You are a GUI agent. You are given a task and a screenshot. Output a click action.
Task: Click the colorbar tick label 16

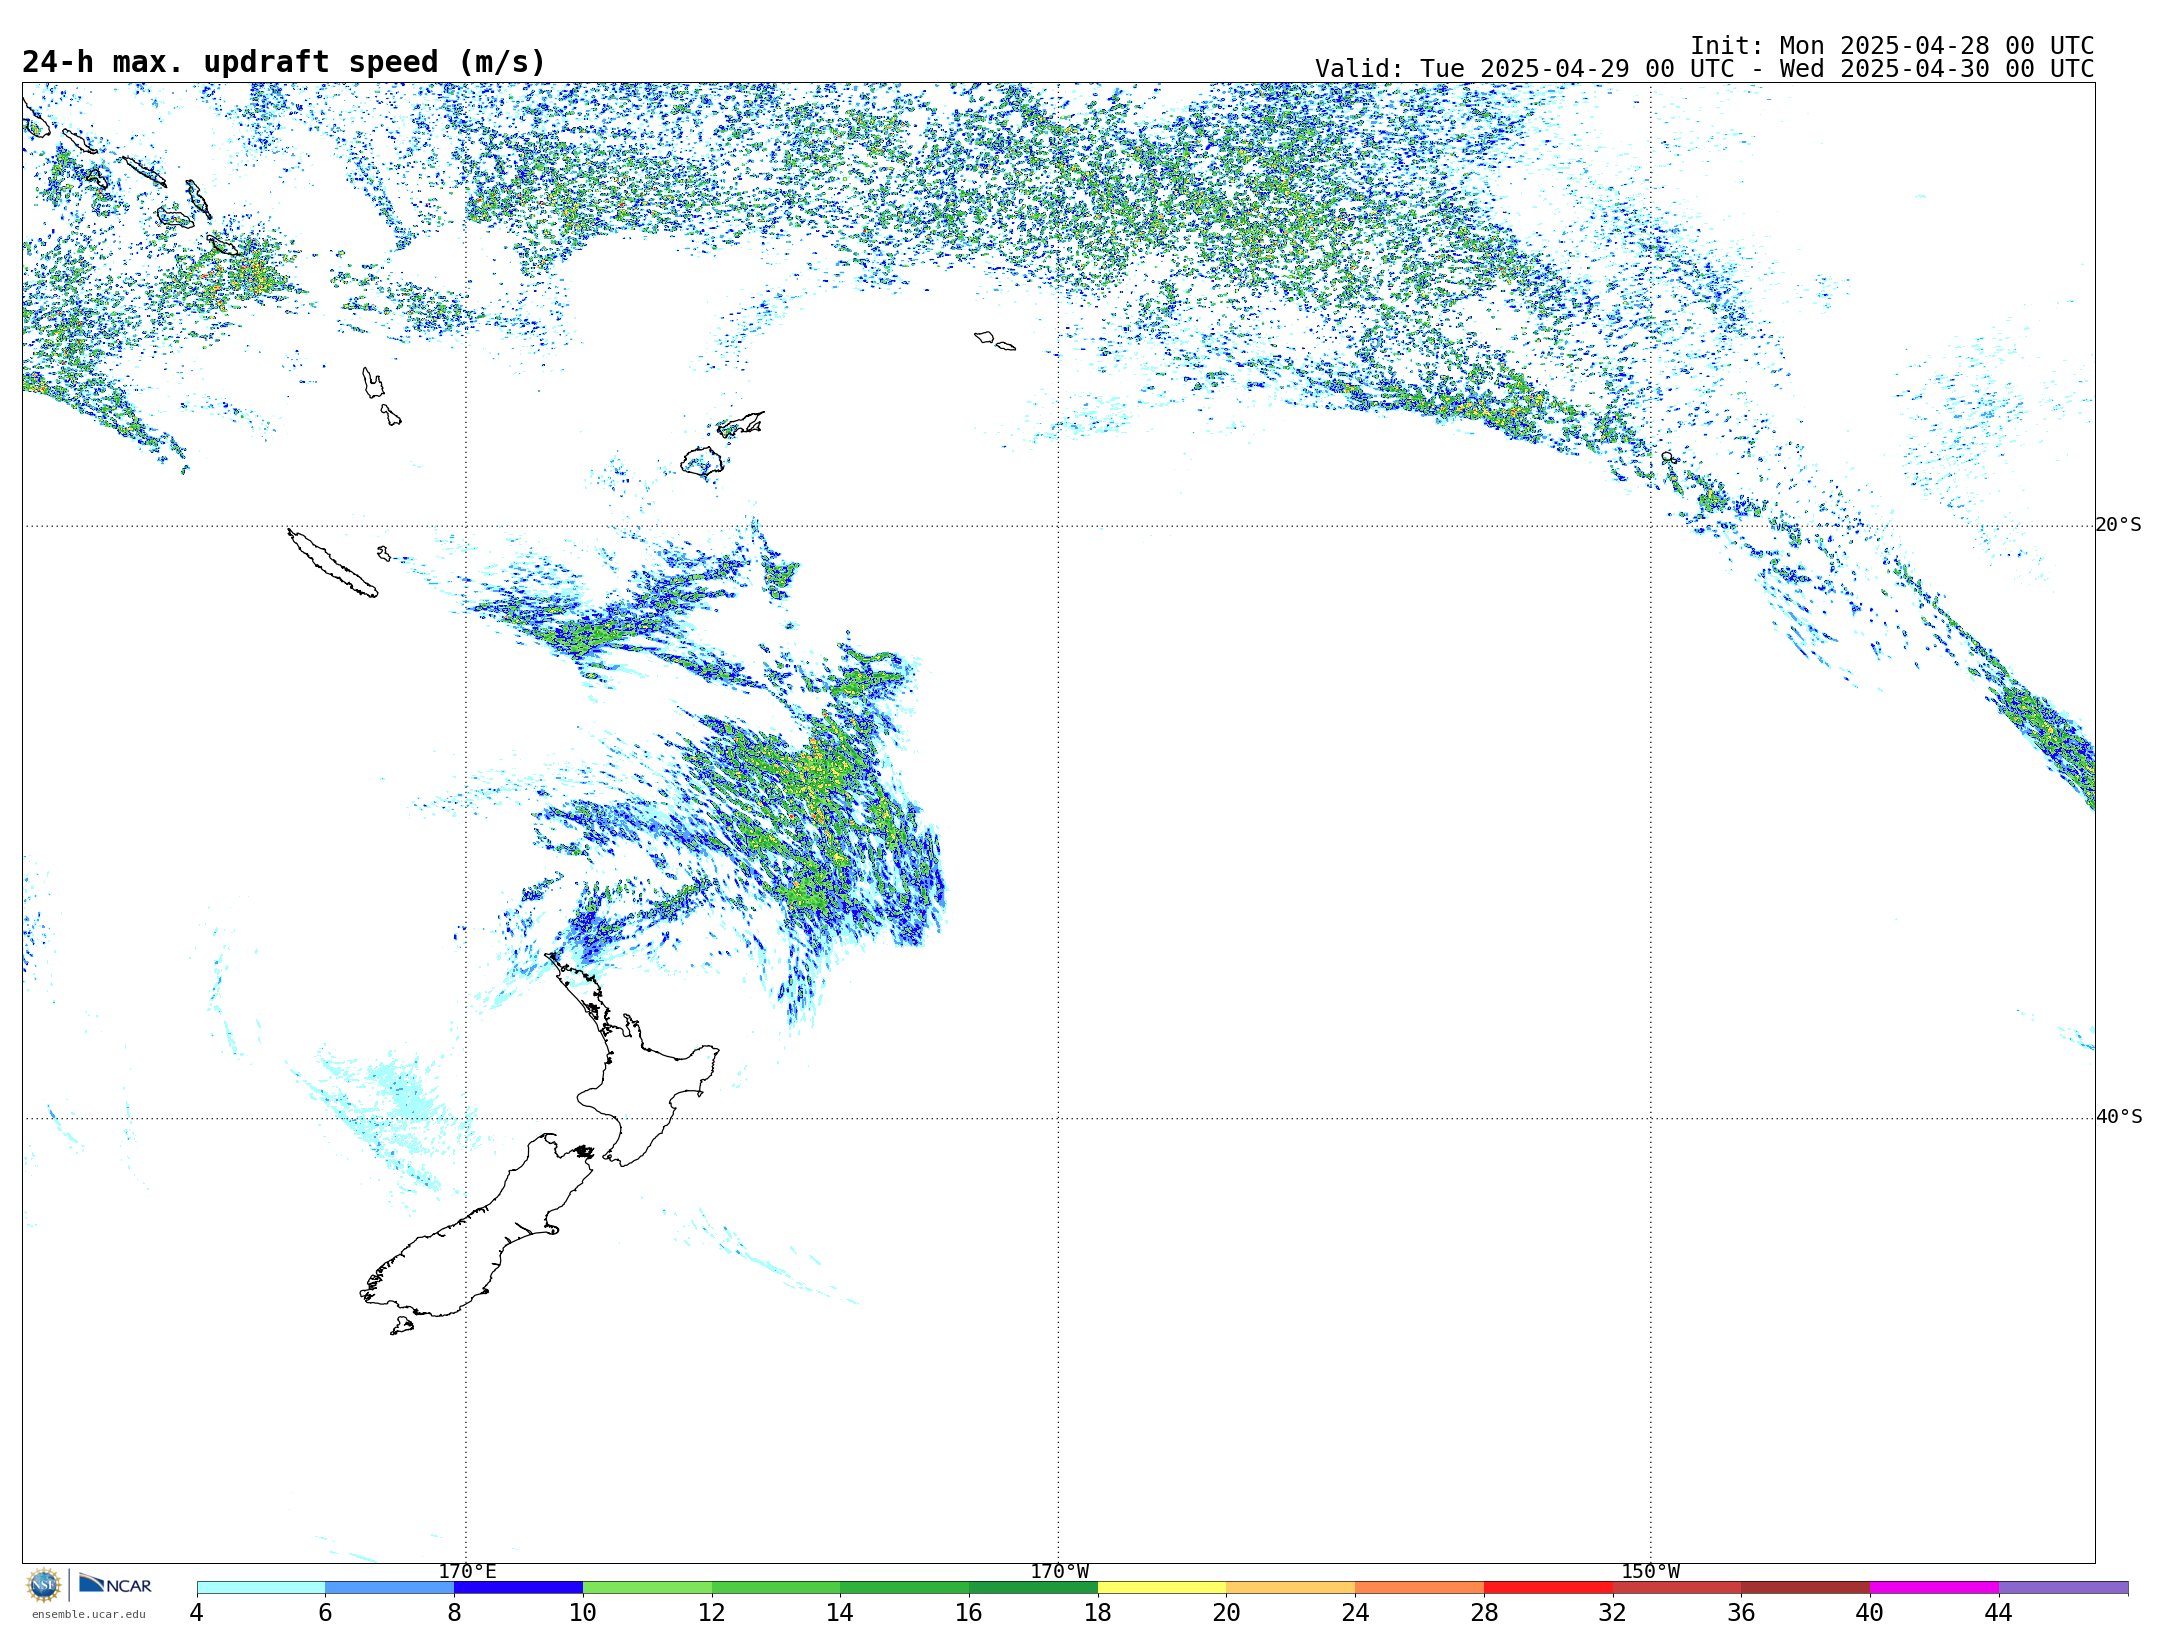969,1612
